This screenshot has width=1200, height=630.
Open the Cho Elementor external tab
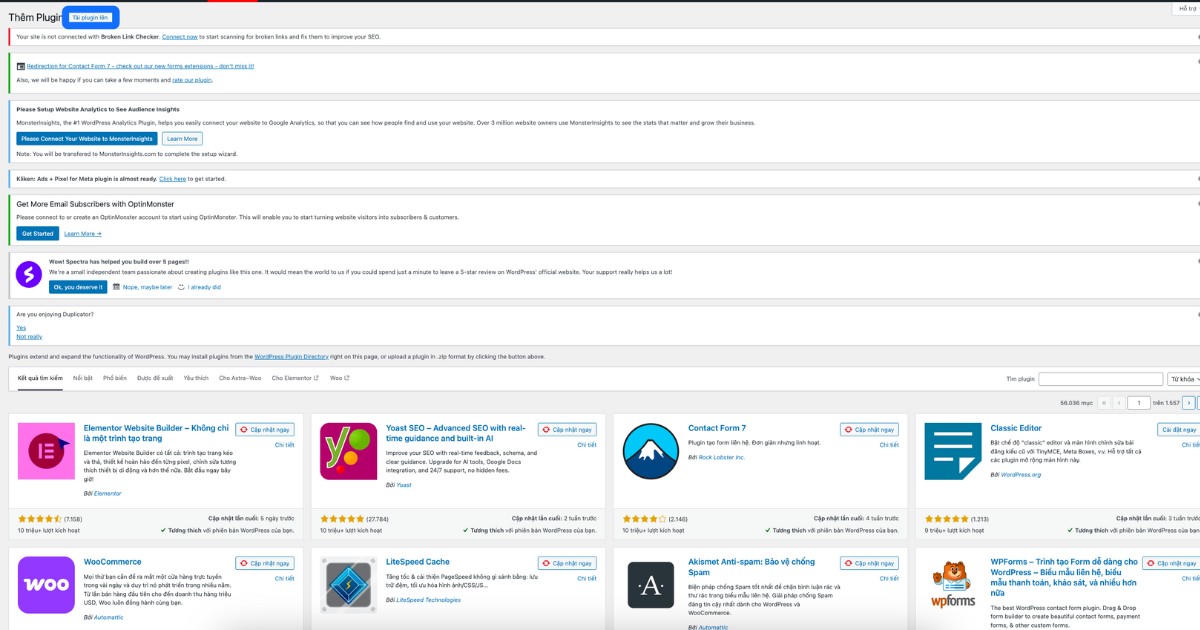295,378
